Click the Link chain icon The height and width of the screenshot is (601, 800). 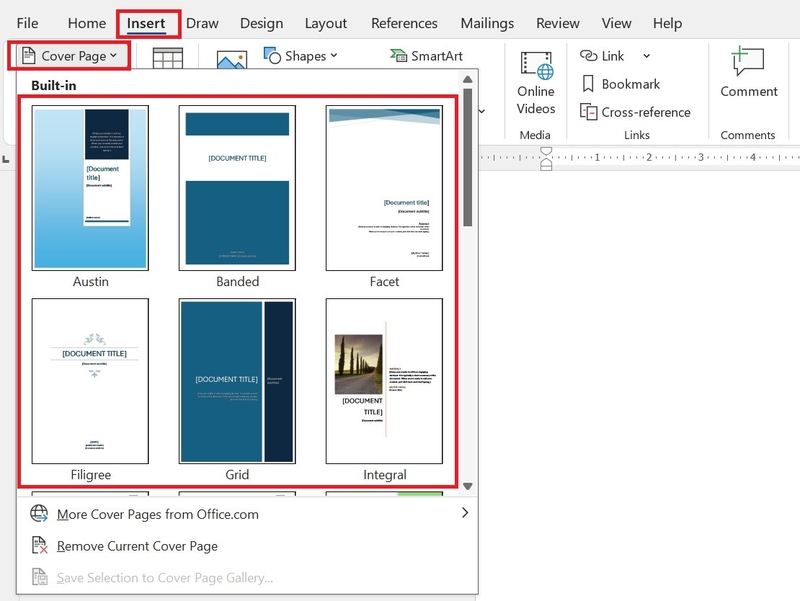pyautogui.click(x=588, y=56)
